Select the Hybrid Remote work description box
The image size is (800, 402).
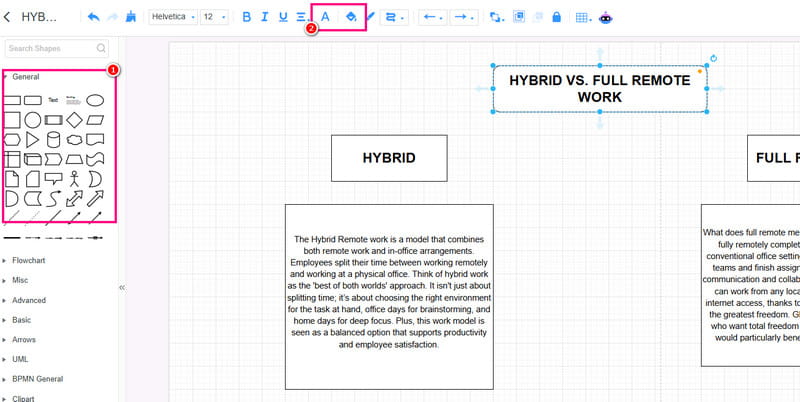pyautogui.click(x=389, y=297)
